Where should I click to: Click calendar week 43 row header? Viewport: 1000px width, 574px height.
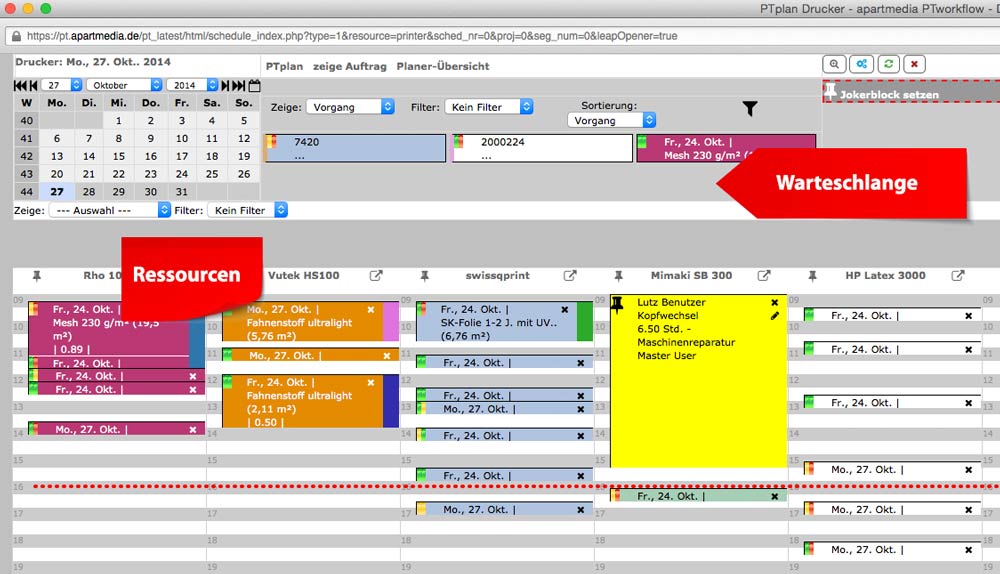tap(26, 174)
